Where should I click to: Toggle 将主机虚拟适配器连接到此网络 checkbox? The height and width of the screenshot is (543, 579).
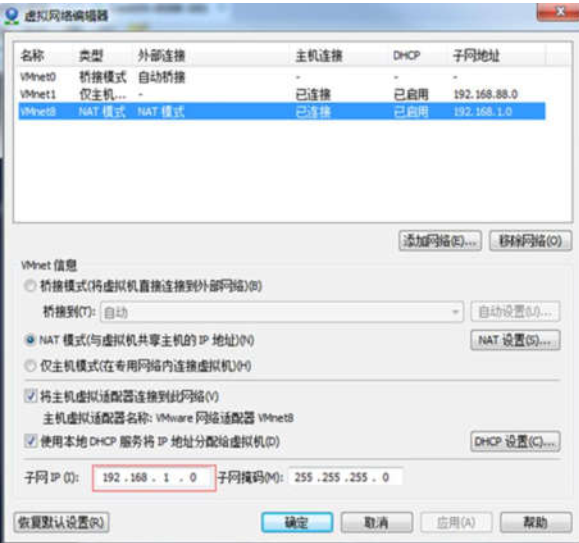[x=30, y=396]
